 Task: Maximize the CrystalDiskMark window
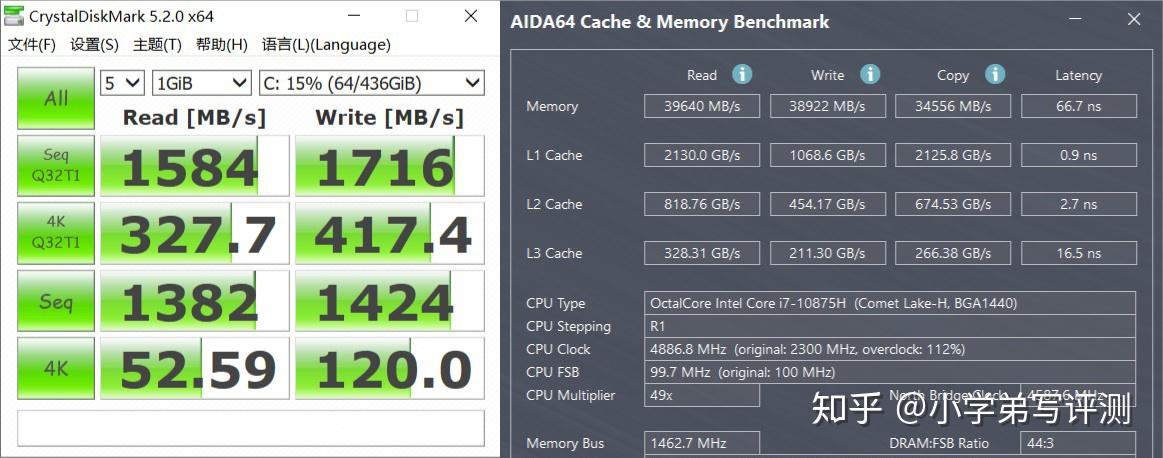coord(412,16)
